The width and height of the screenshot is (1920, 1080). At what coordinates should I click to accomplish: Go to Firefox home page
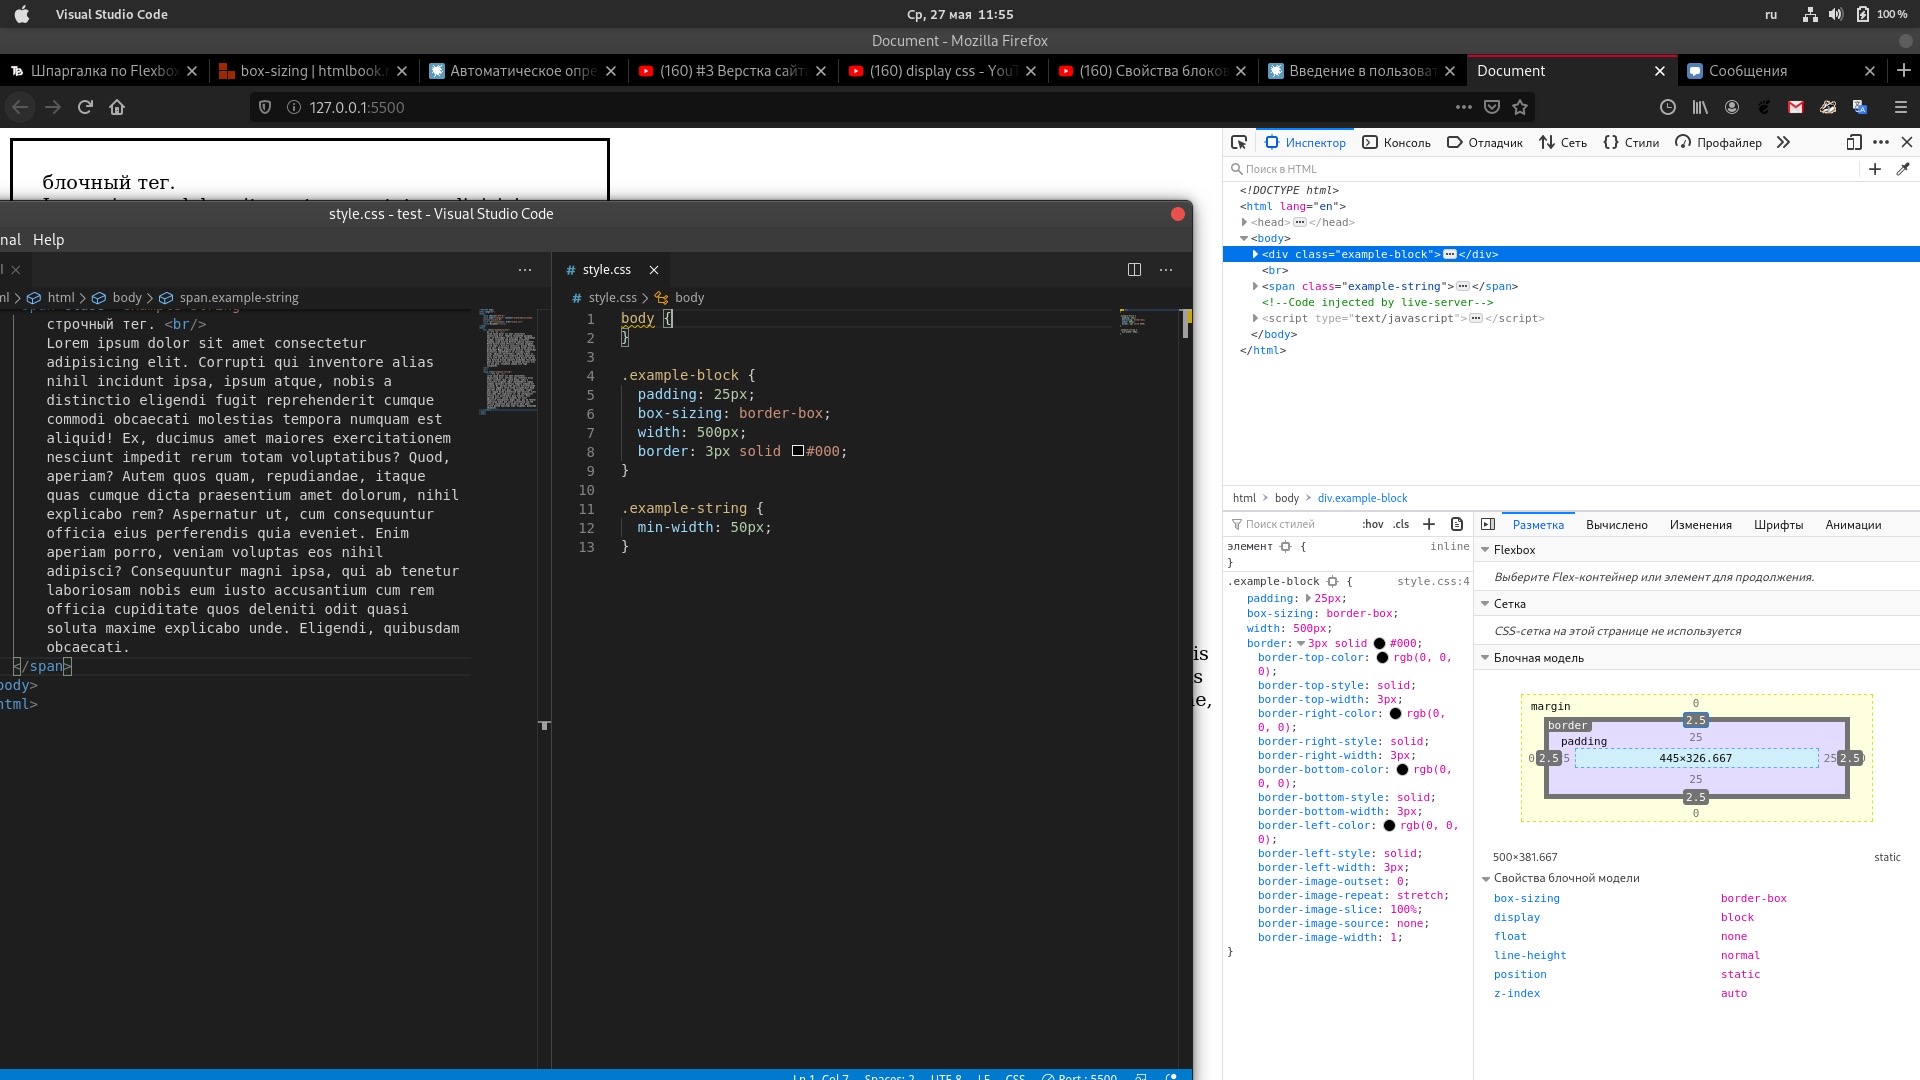pos(117,107)
